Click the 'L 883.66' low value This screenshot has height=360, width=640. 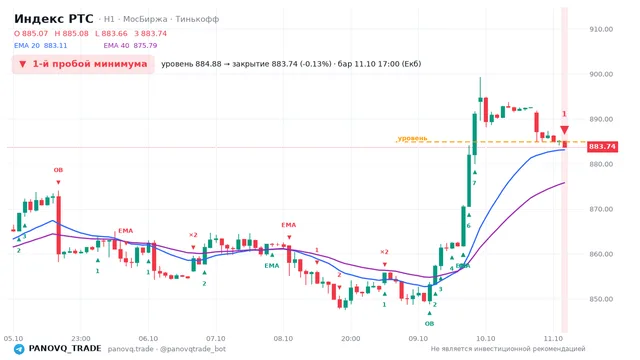[111, 33]
